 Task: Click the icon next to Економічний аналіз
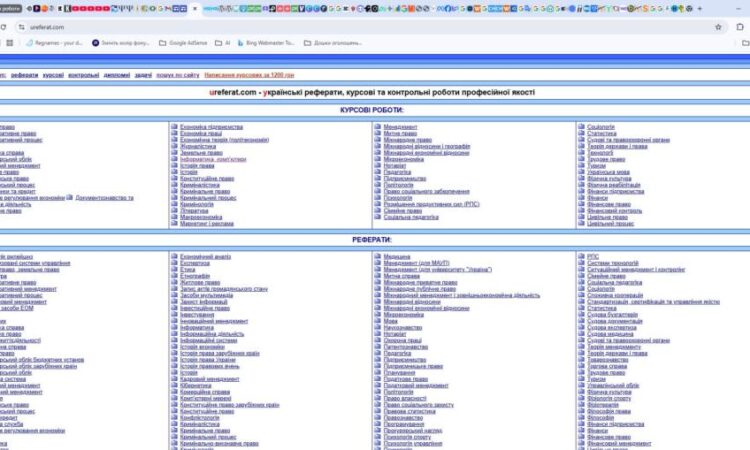[x=174, y=256]
